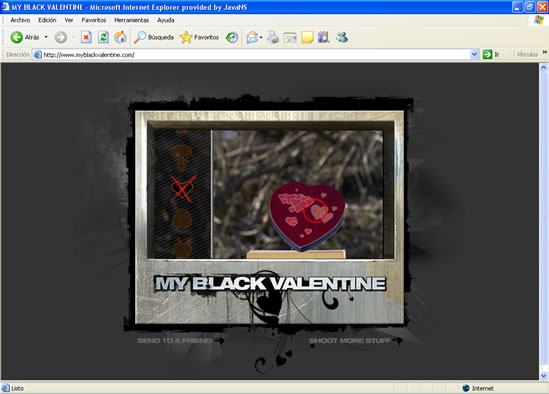Open the Edición menu
549x394 pixels.
[x=47, y=20]
